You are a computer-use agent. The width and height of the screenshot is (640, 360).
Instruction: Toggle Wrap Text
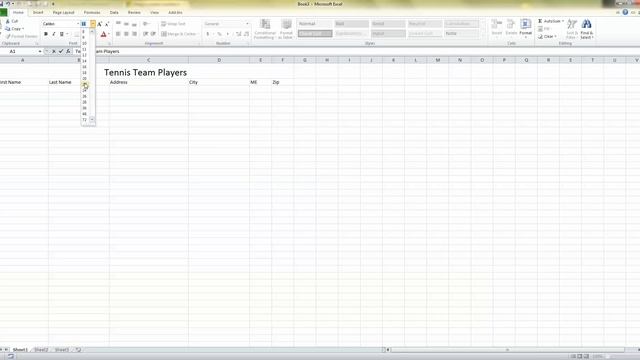[x=173, y=24]
